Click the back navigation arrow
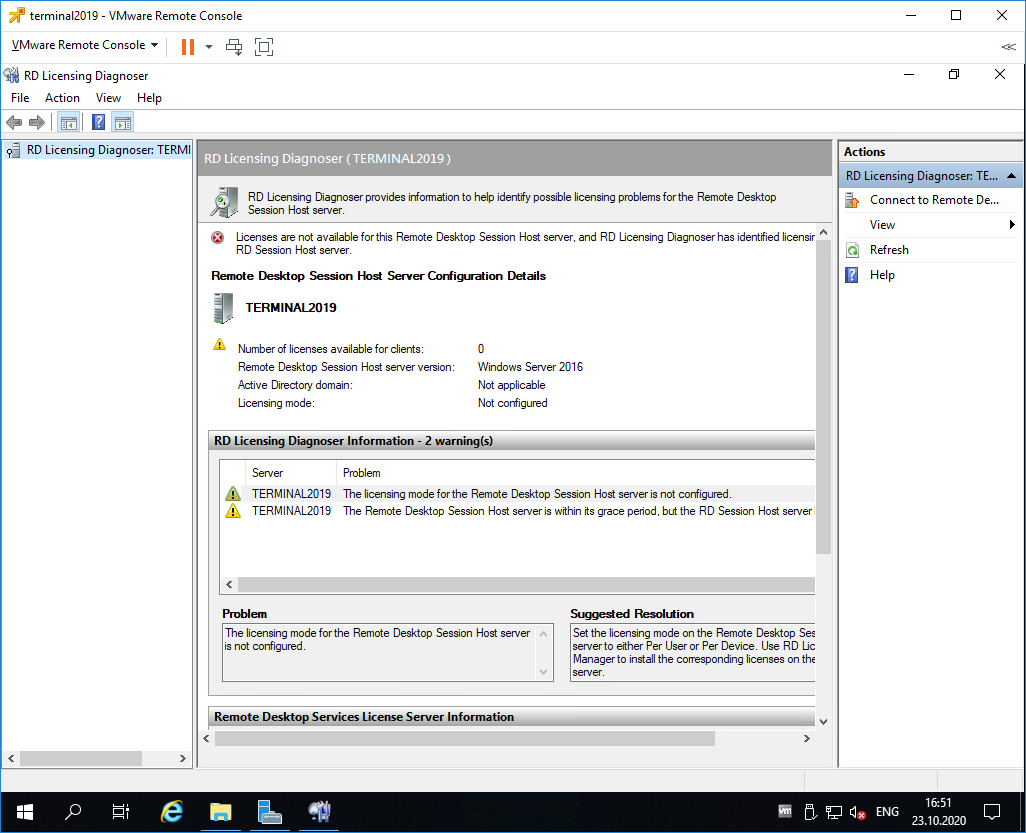 (13, 121)
